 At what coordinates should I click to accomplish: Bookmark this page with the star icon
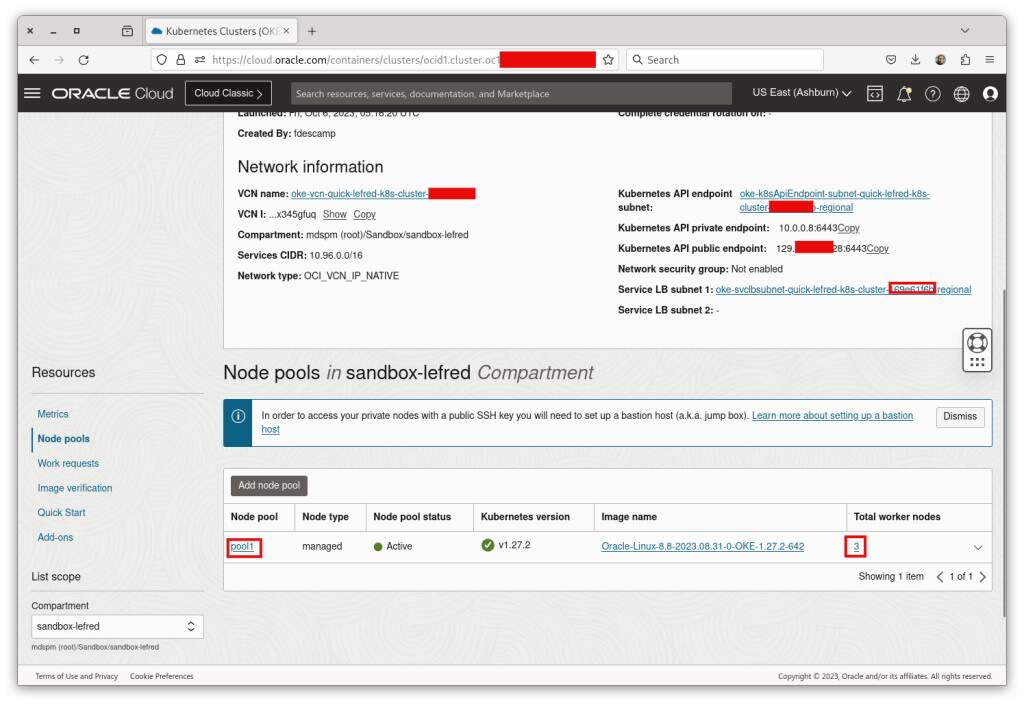pos(608,60)
